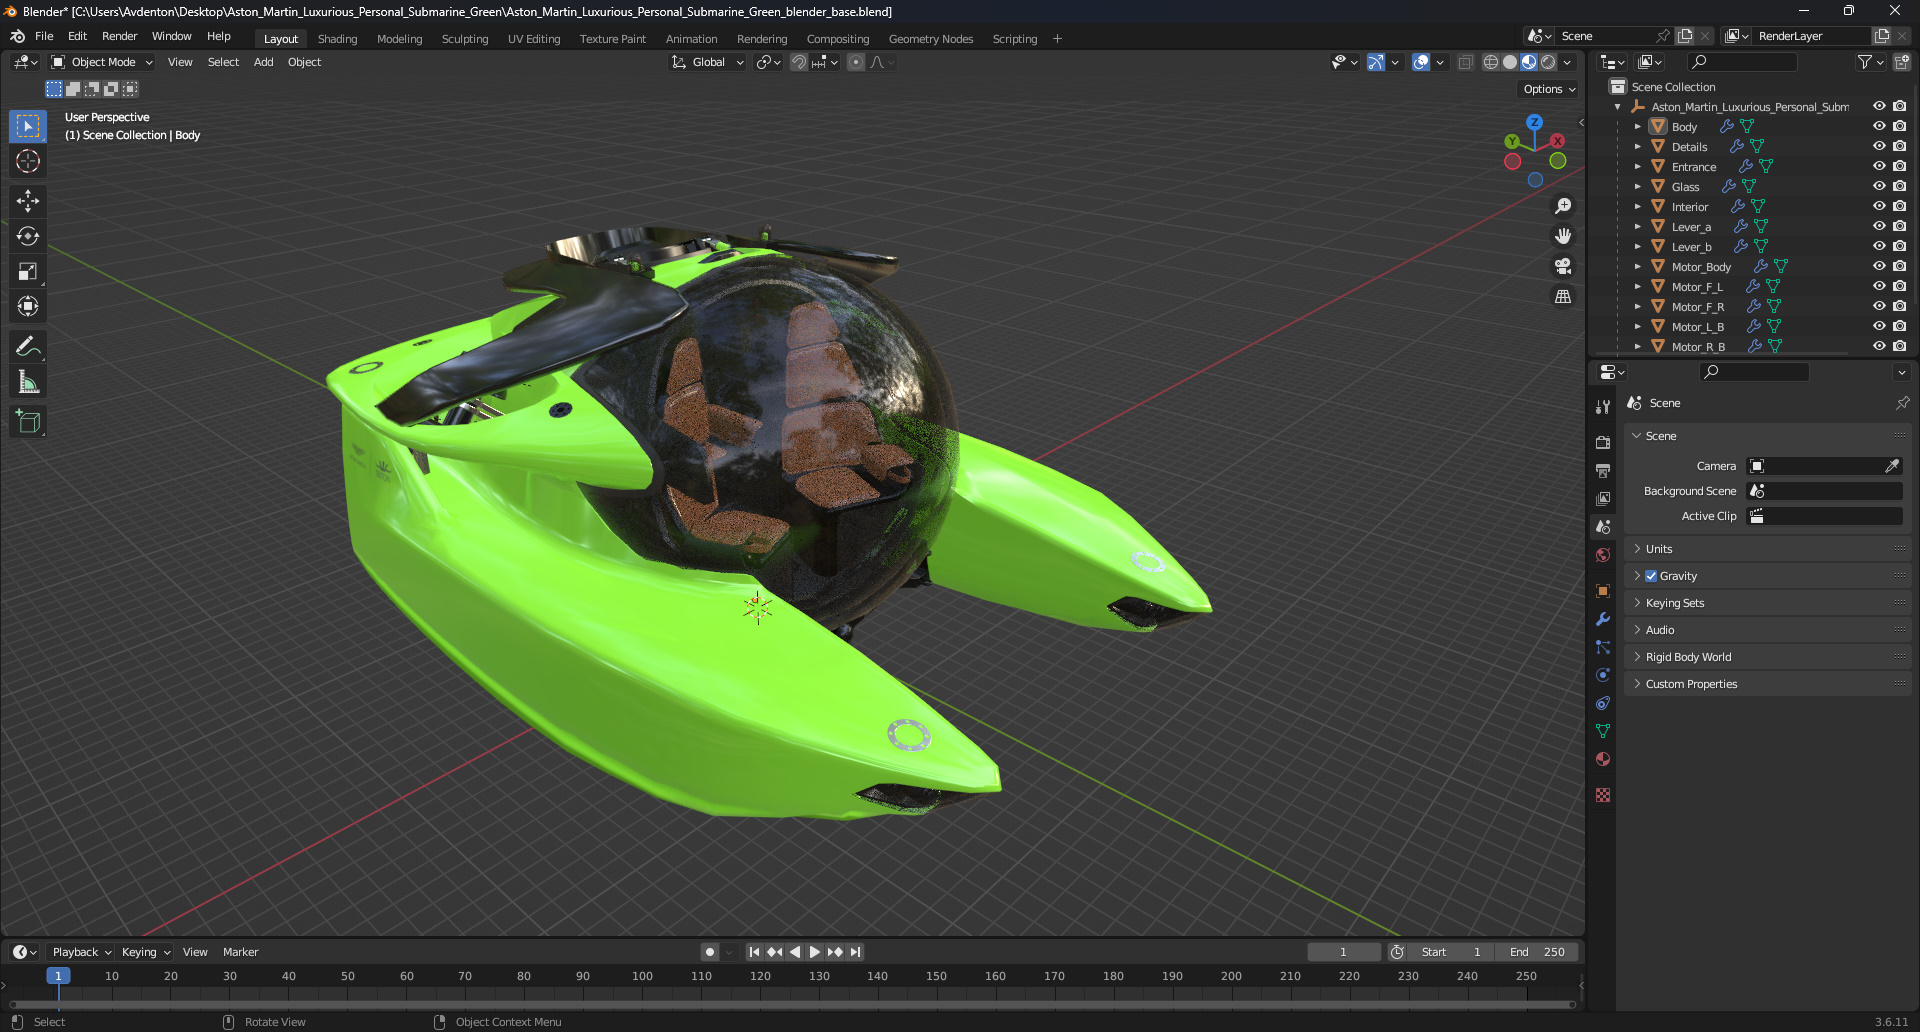Expand the Units panel
Screen dimensions: 1920x1032
click(x=1768, y=549)
